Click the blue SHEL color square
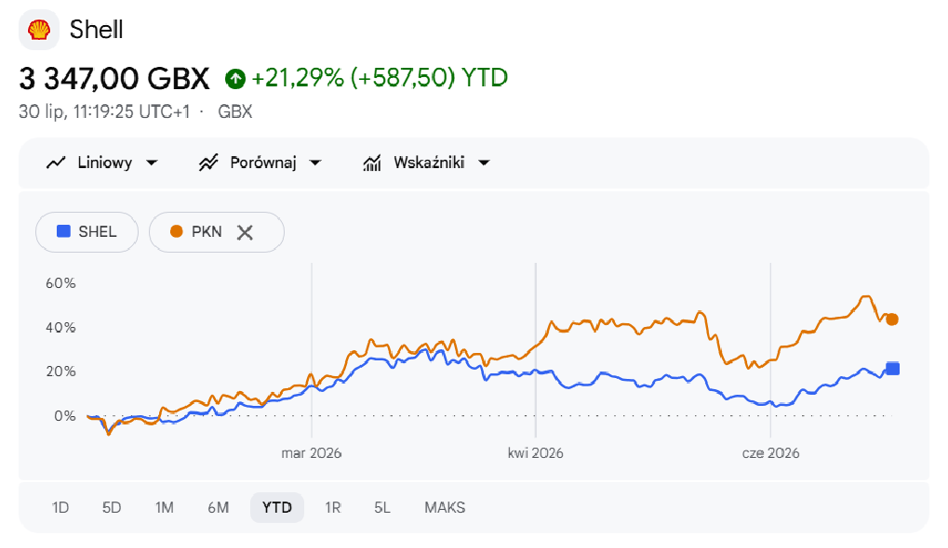This screenshot has height=548, width=948. tap(63, 231)
